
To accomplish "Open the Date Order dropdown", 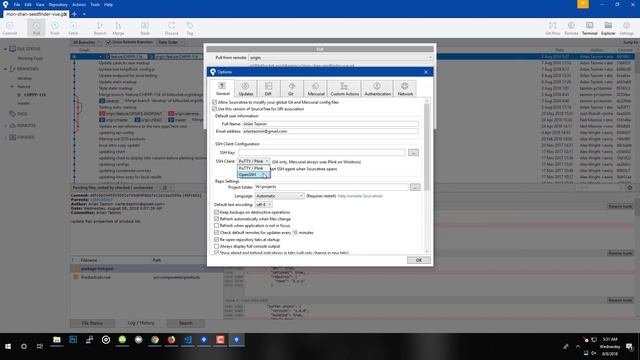I will pos(170,42).
